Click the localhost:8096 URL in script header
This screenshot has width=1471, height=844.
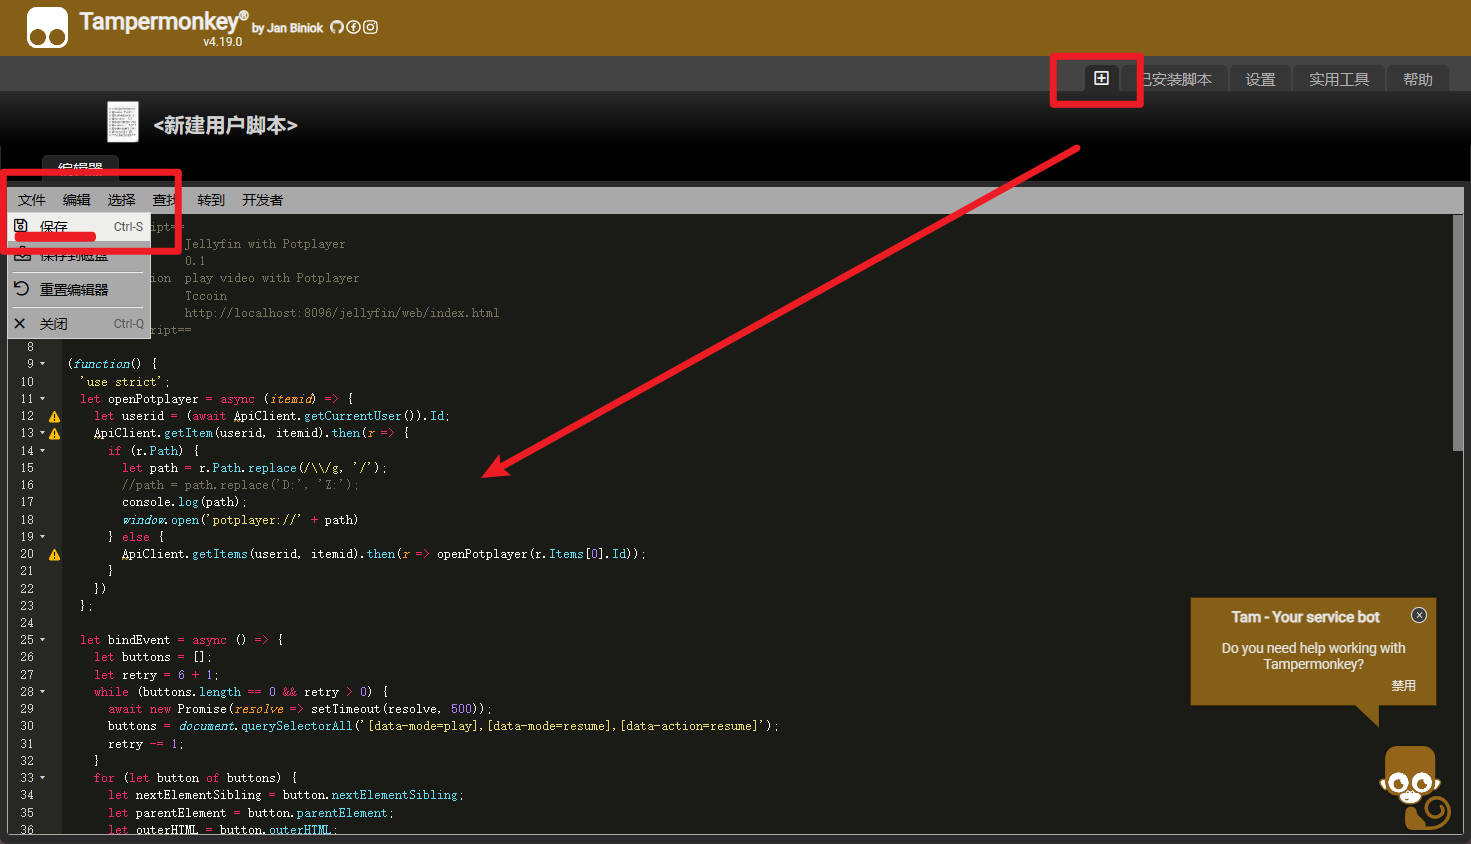342,313
